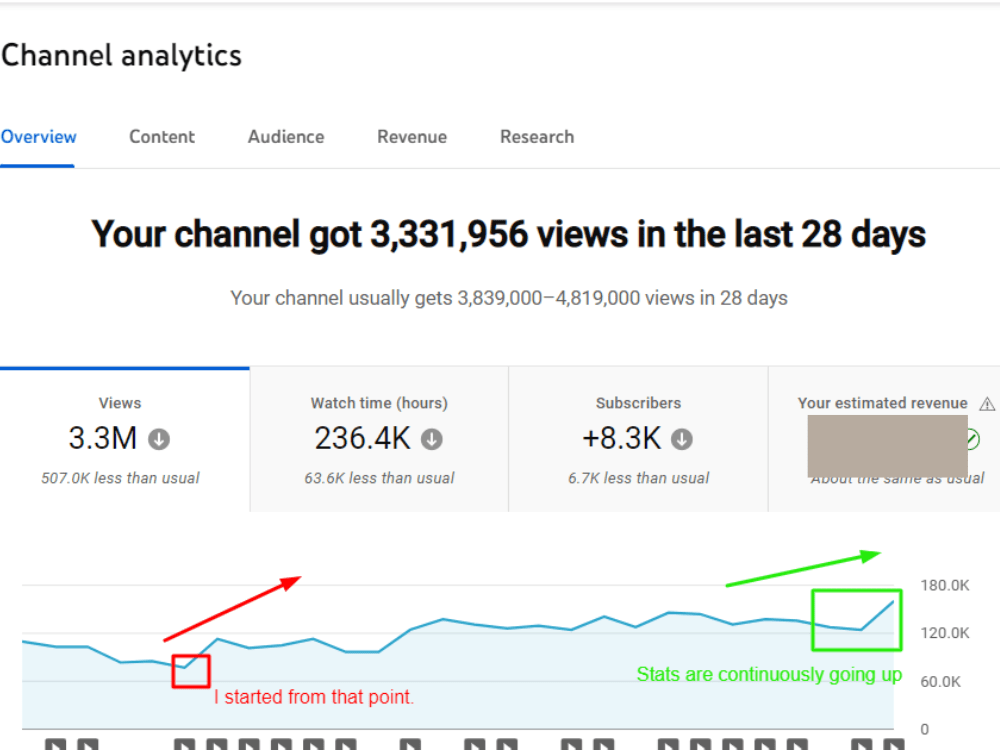
Task: Select the Subscribers metric card
Action: (x=638, y=439)
